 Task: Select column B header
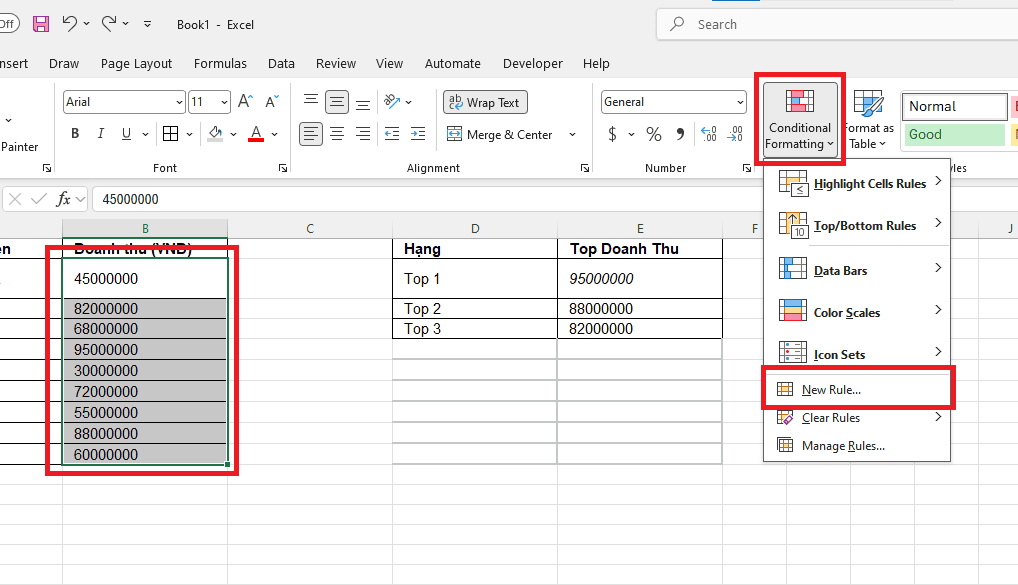pyautogui.click(x=145, y=229)
